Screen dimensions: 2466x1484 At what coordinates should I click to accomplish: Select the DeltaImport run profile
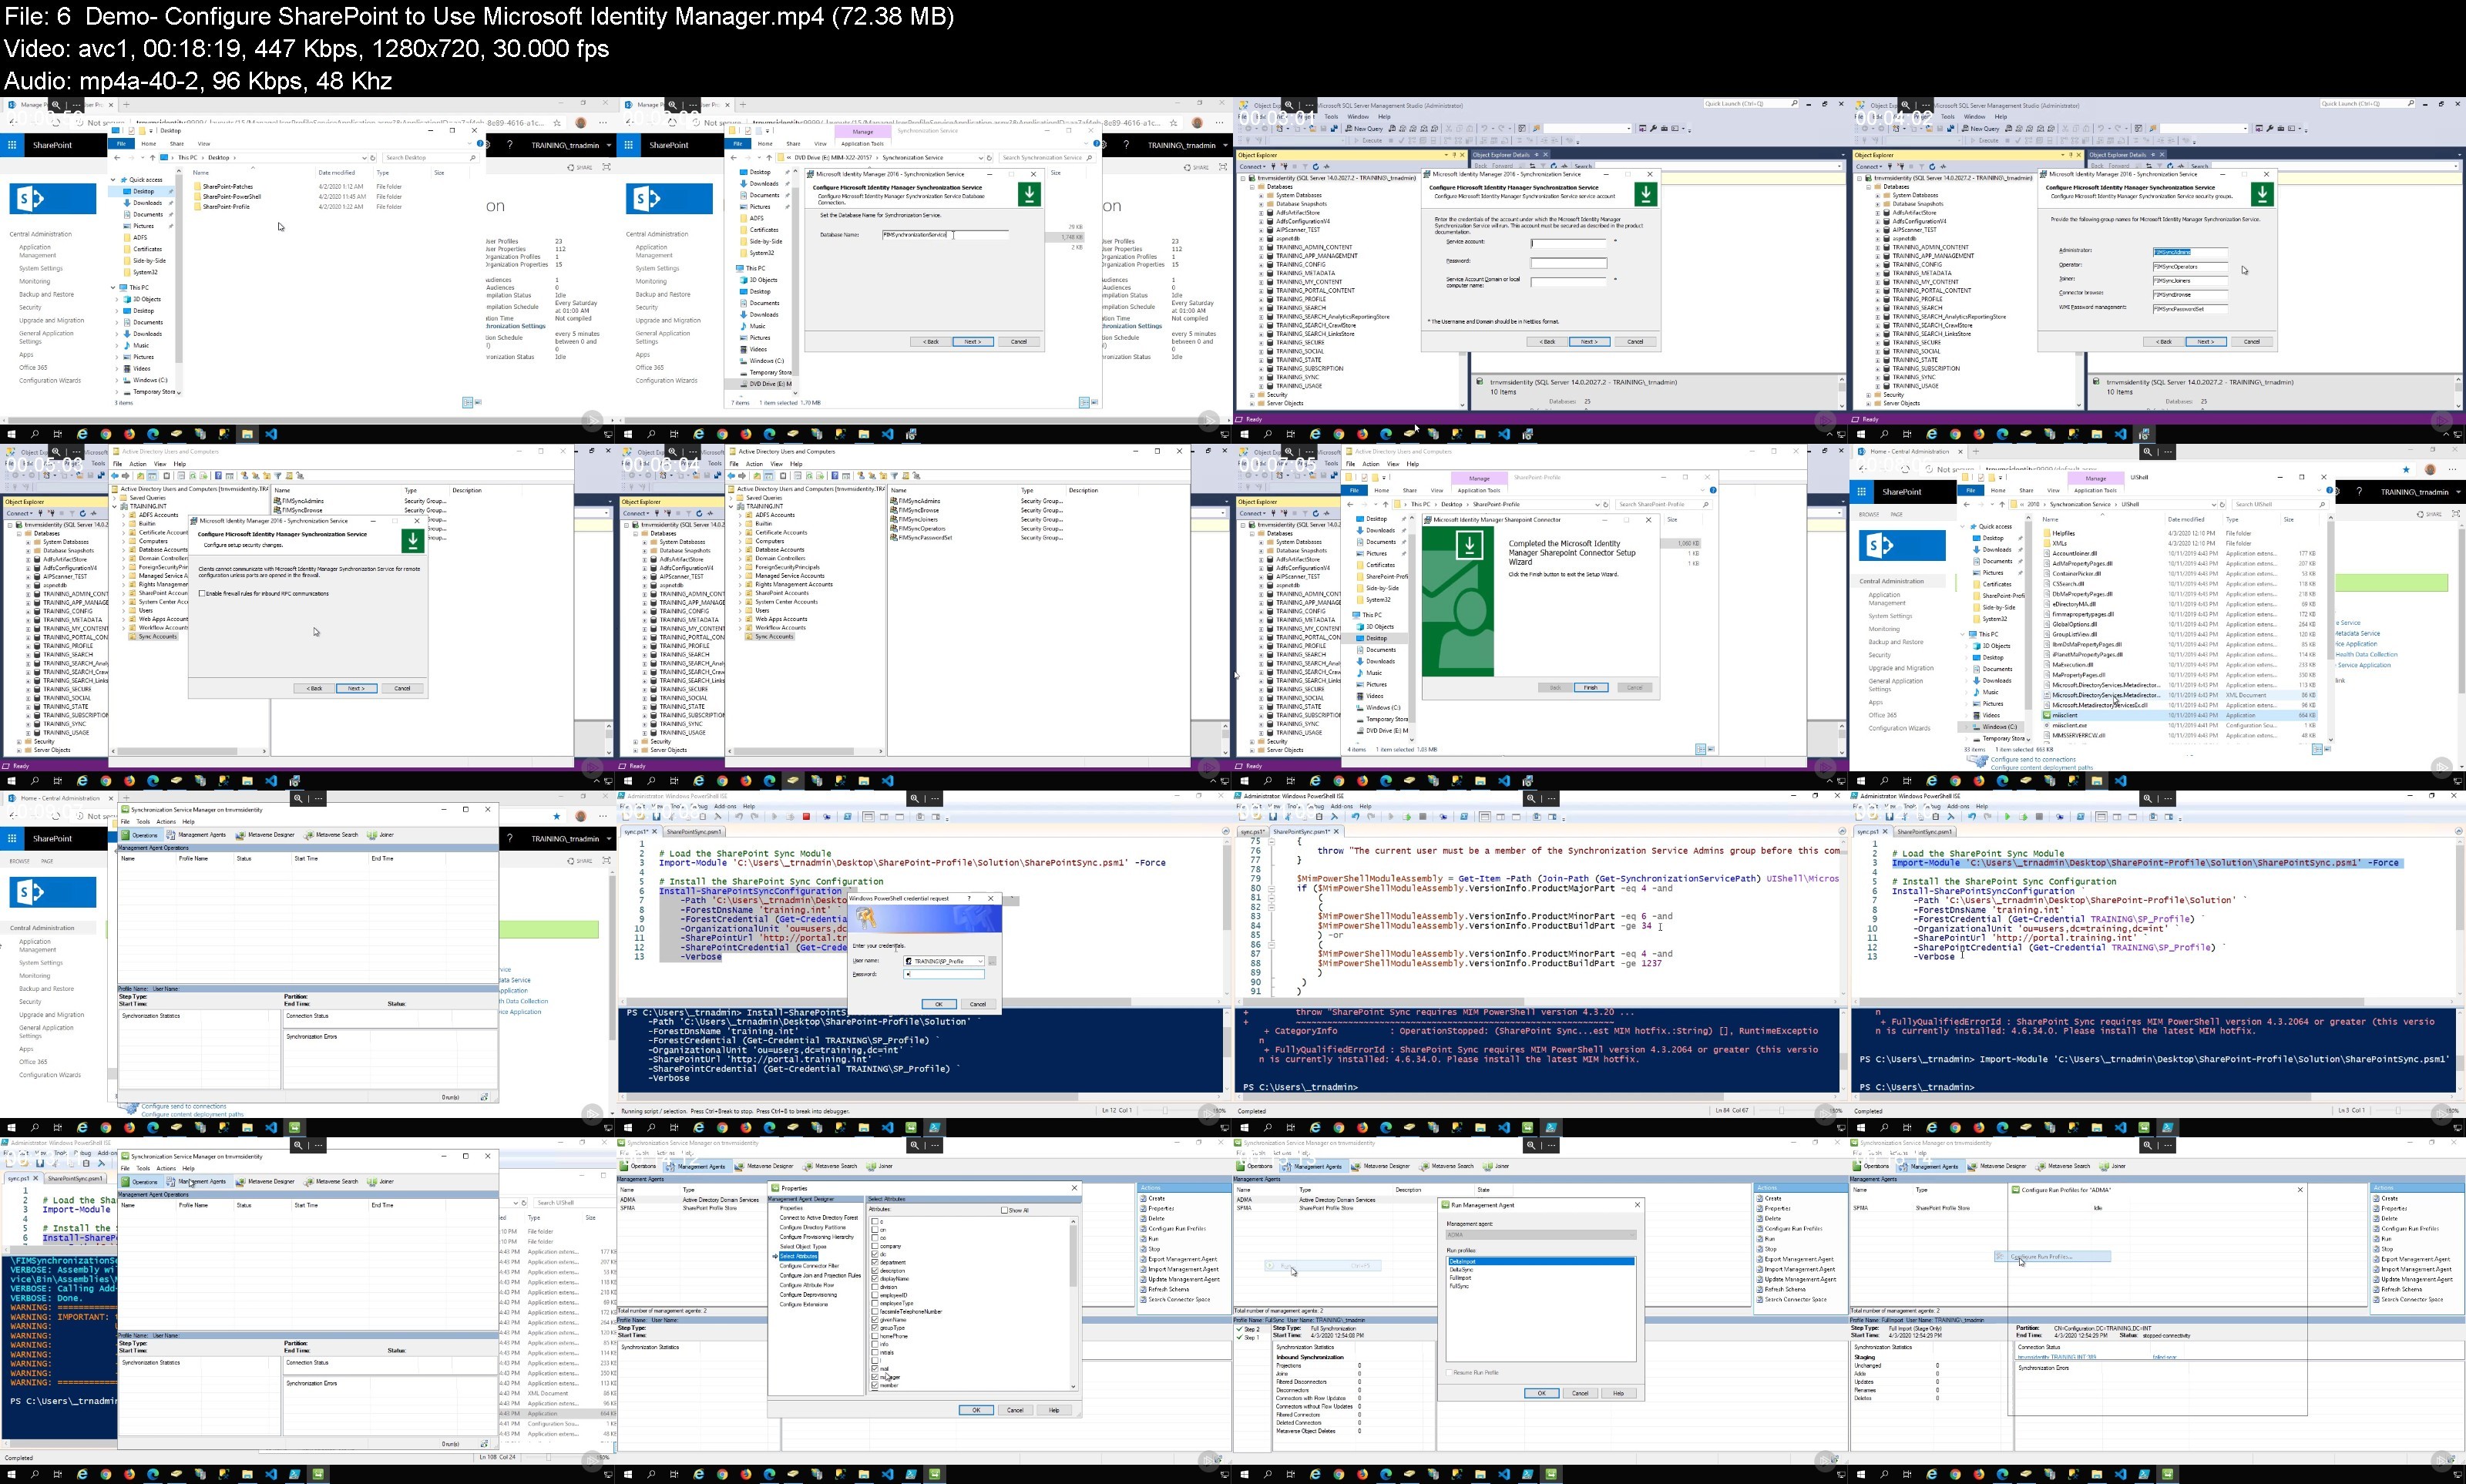click(x=1542, y=1262)
